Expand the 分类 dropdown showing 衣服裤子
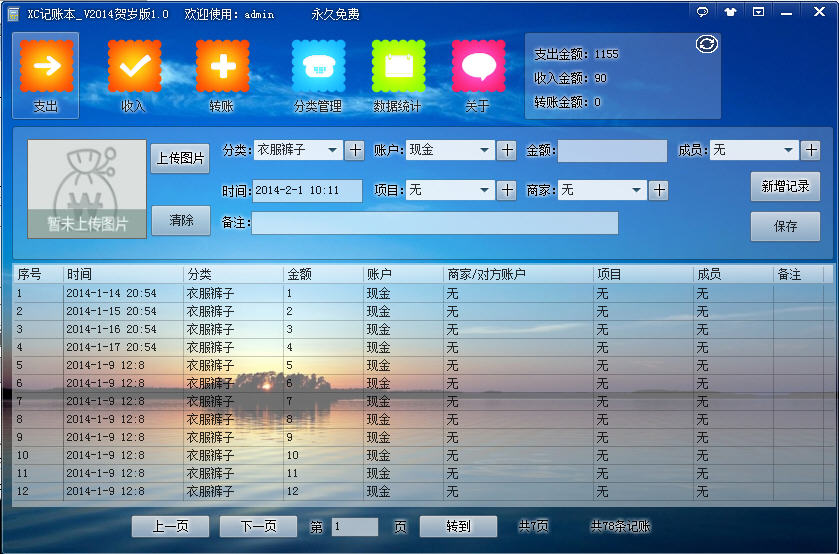Image resolution: width=839 pixels, height=554 pixels. click(333, 150)
